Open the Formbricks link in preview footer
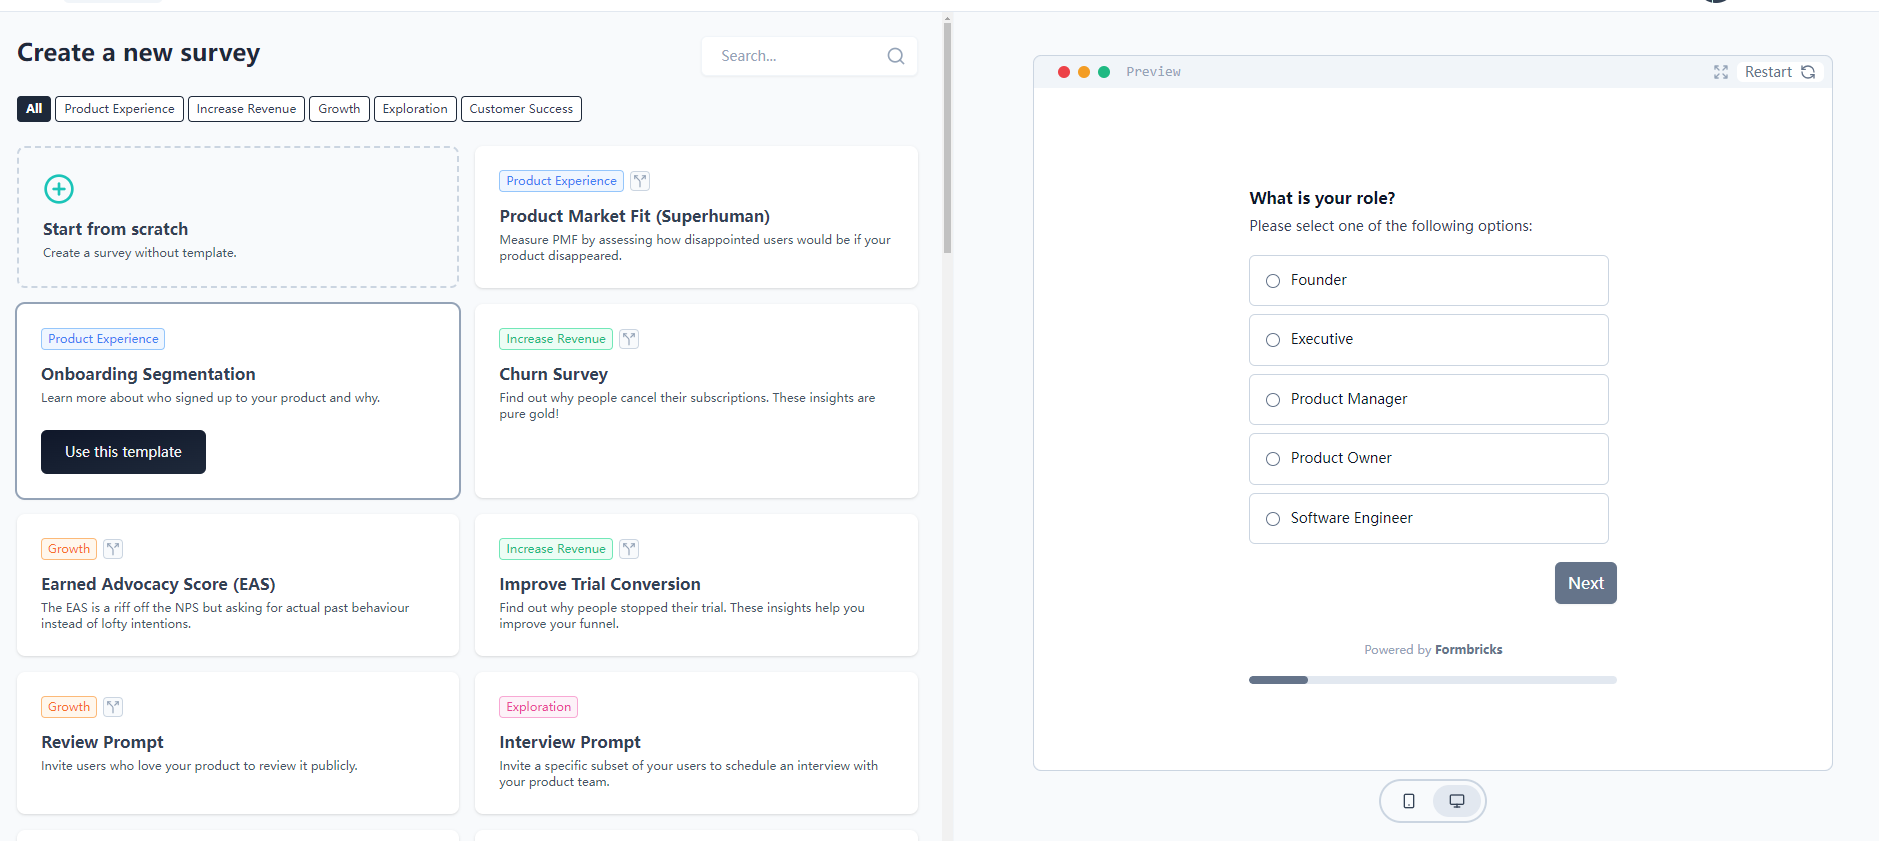Image resolution: width=1879 pixels, height=841 pixels. (x=1468, y=650)
